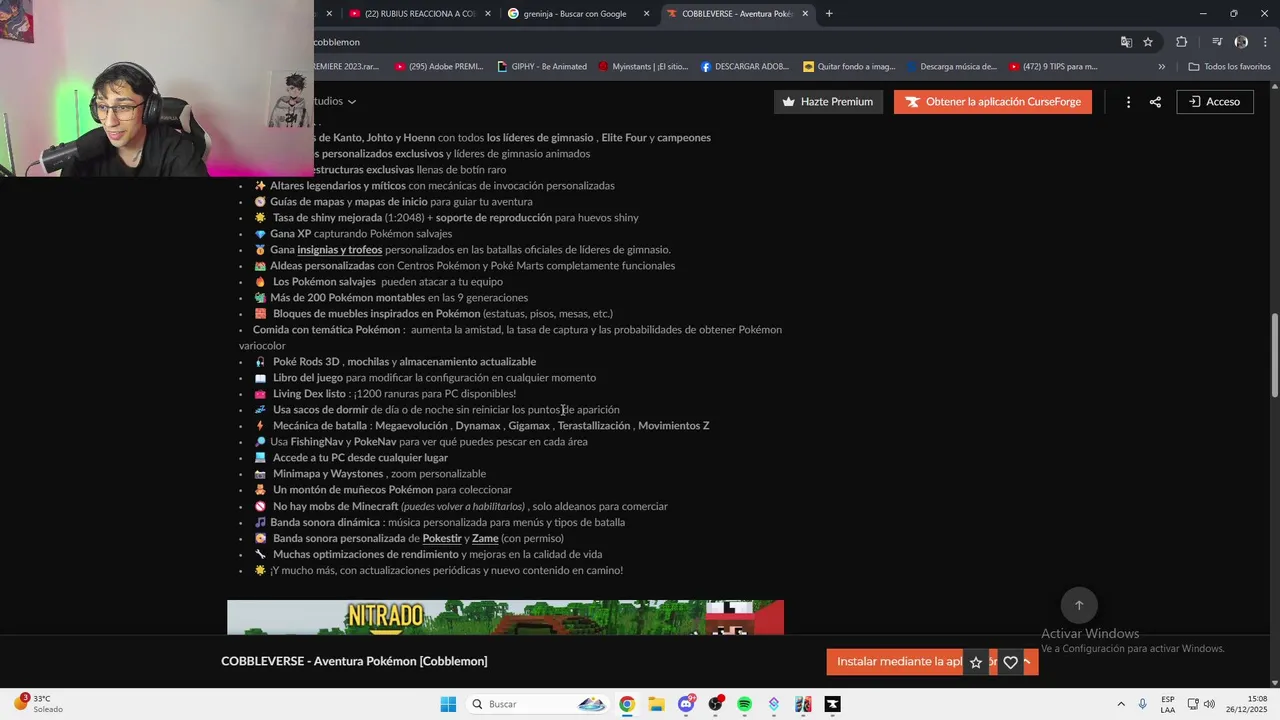Open the volume control in system tray

point(1209,704)
